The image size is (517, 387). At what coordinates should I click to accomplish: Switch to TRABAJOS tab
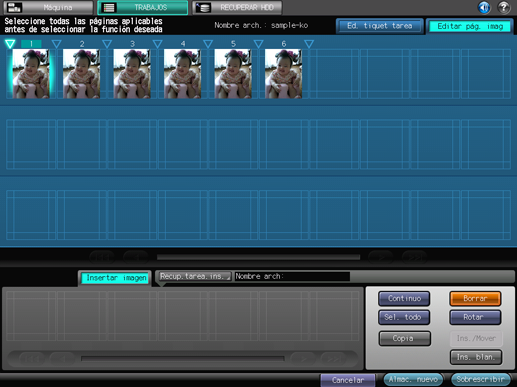(x=143, y=7)
